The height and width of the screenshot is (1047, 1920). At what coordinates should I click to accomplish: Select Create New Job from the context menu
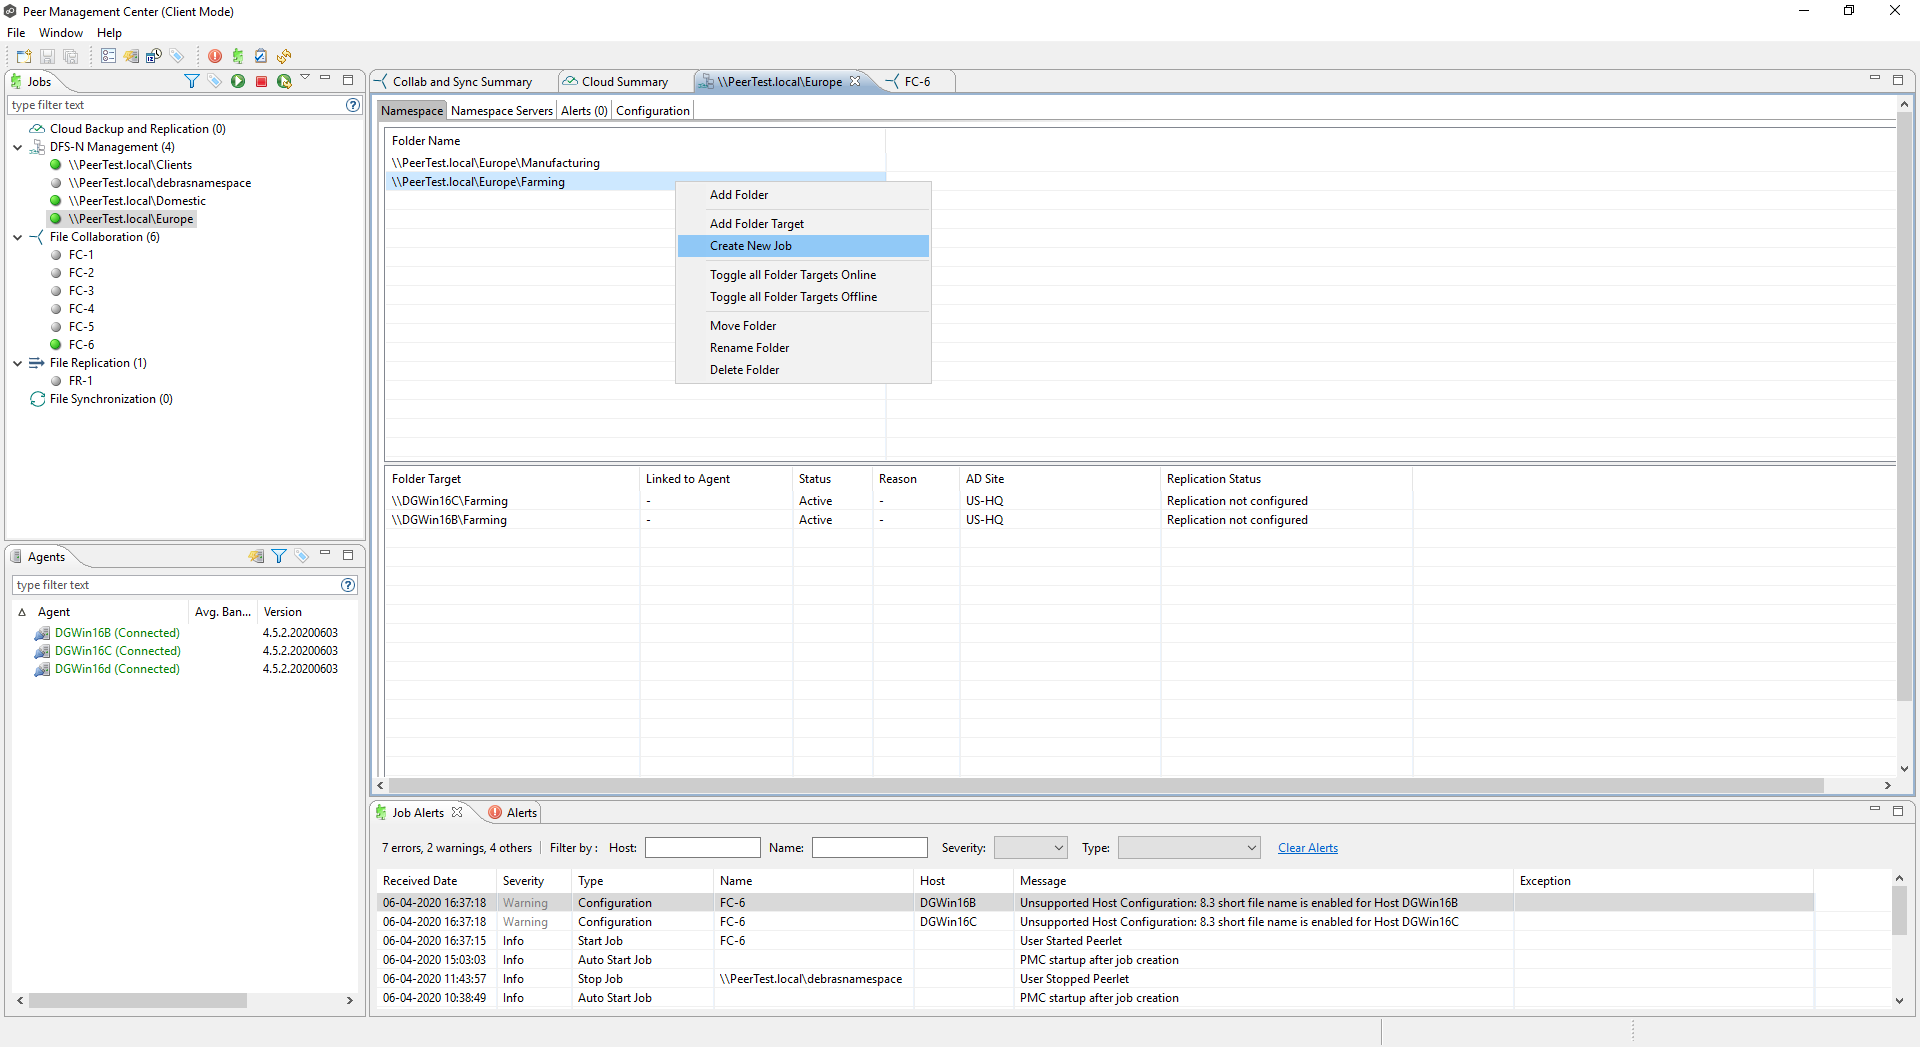tap(751, 246)
